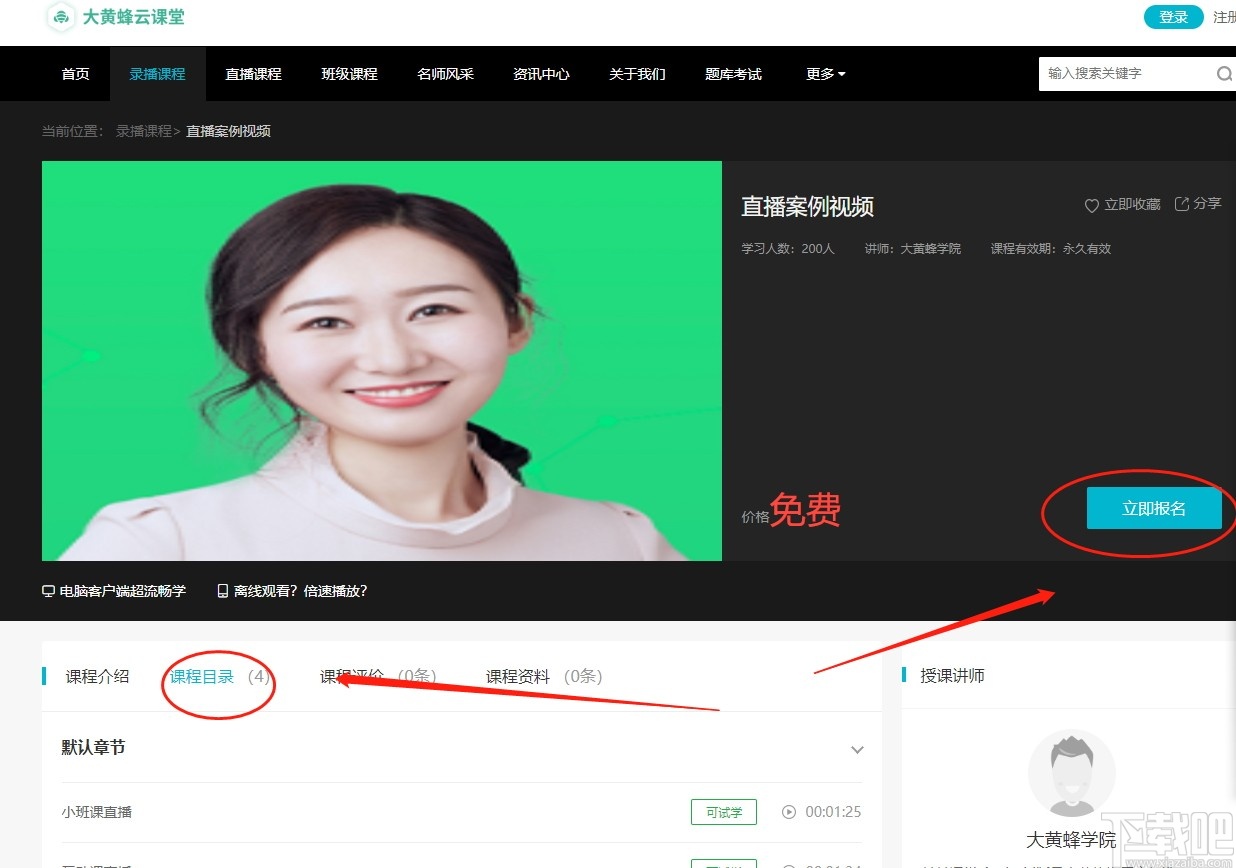This screenshot has height=868, width=1236.
Task: Open the 课程介绍 tab
Action: [x=98, y=676]
